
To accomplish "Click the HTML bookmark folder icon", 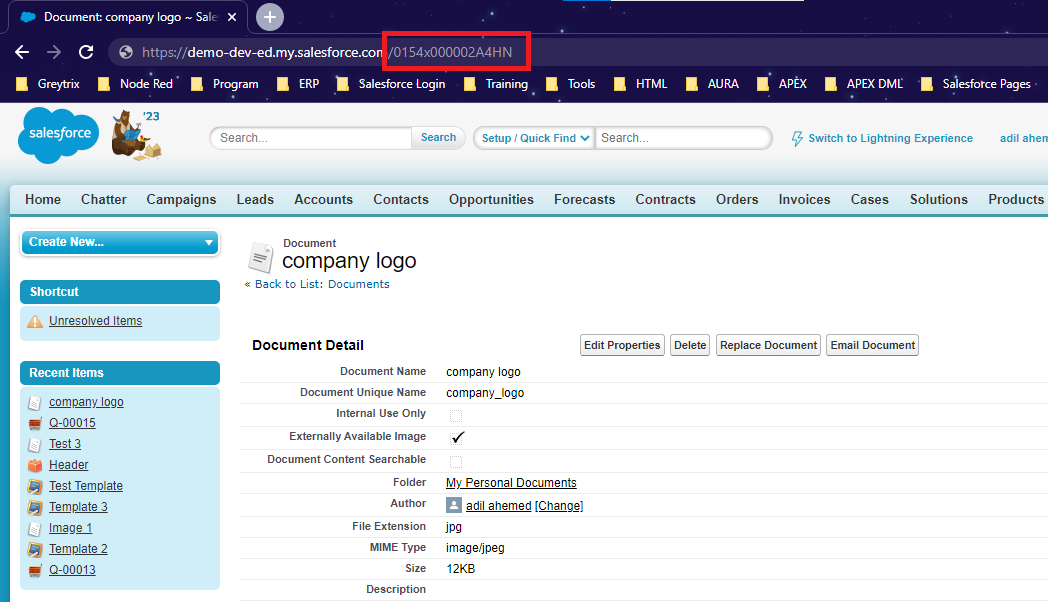I will click(620, 84).
